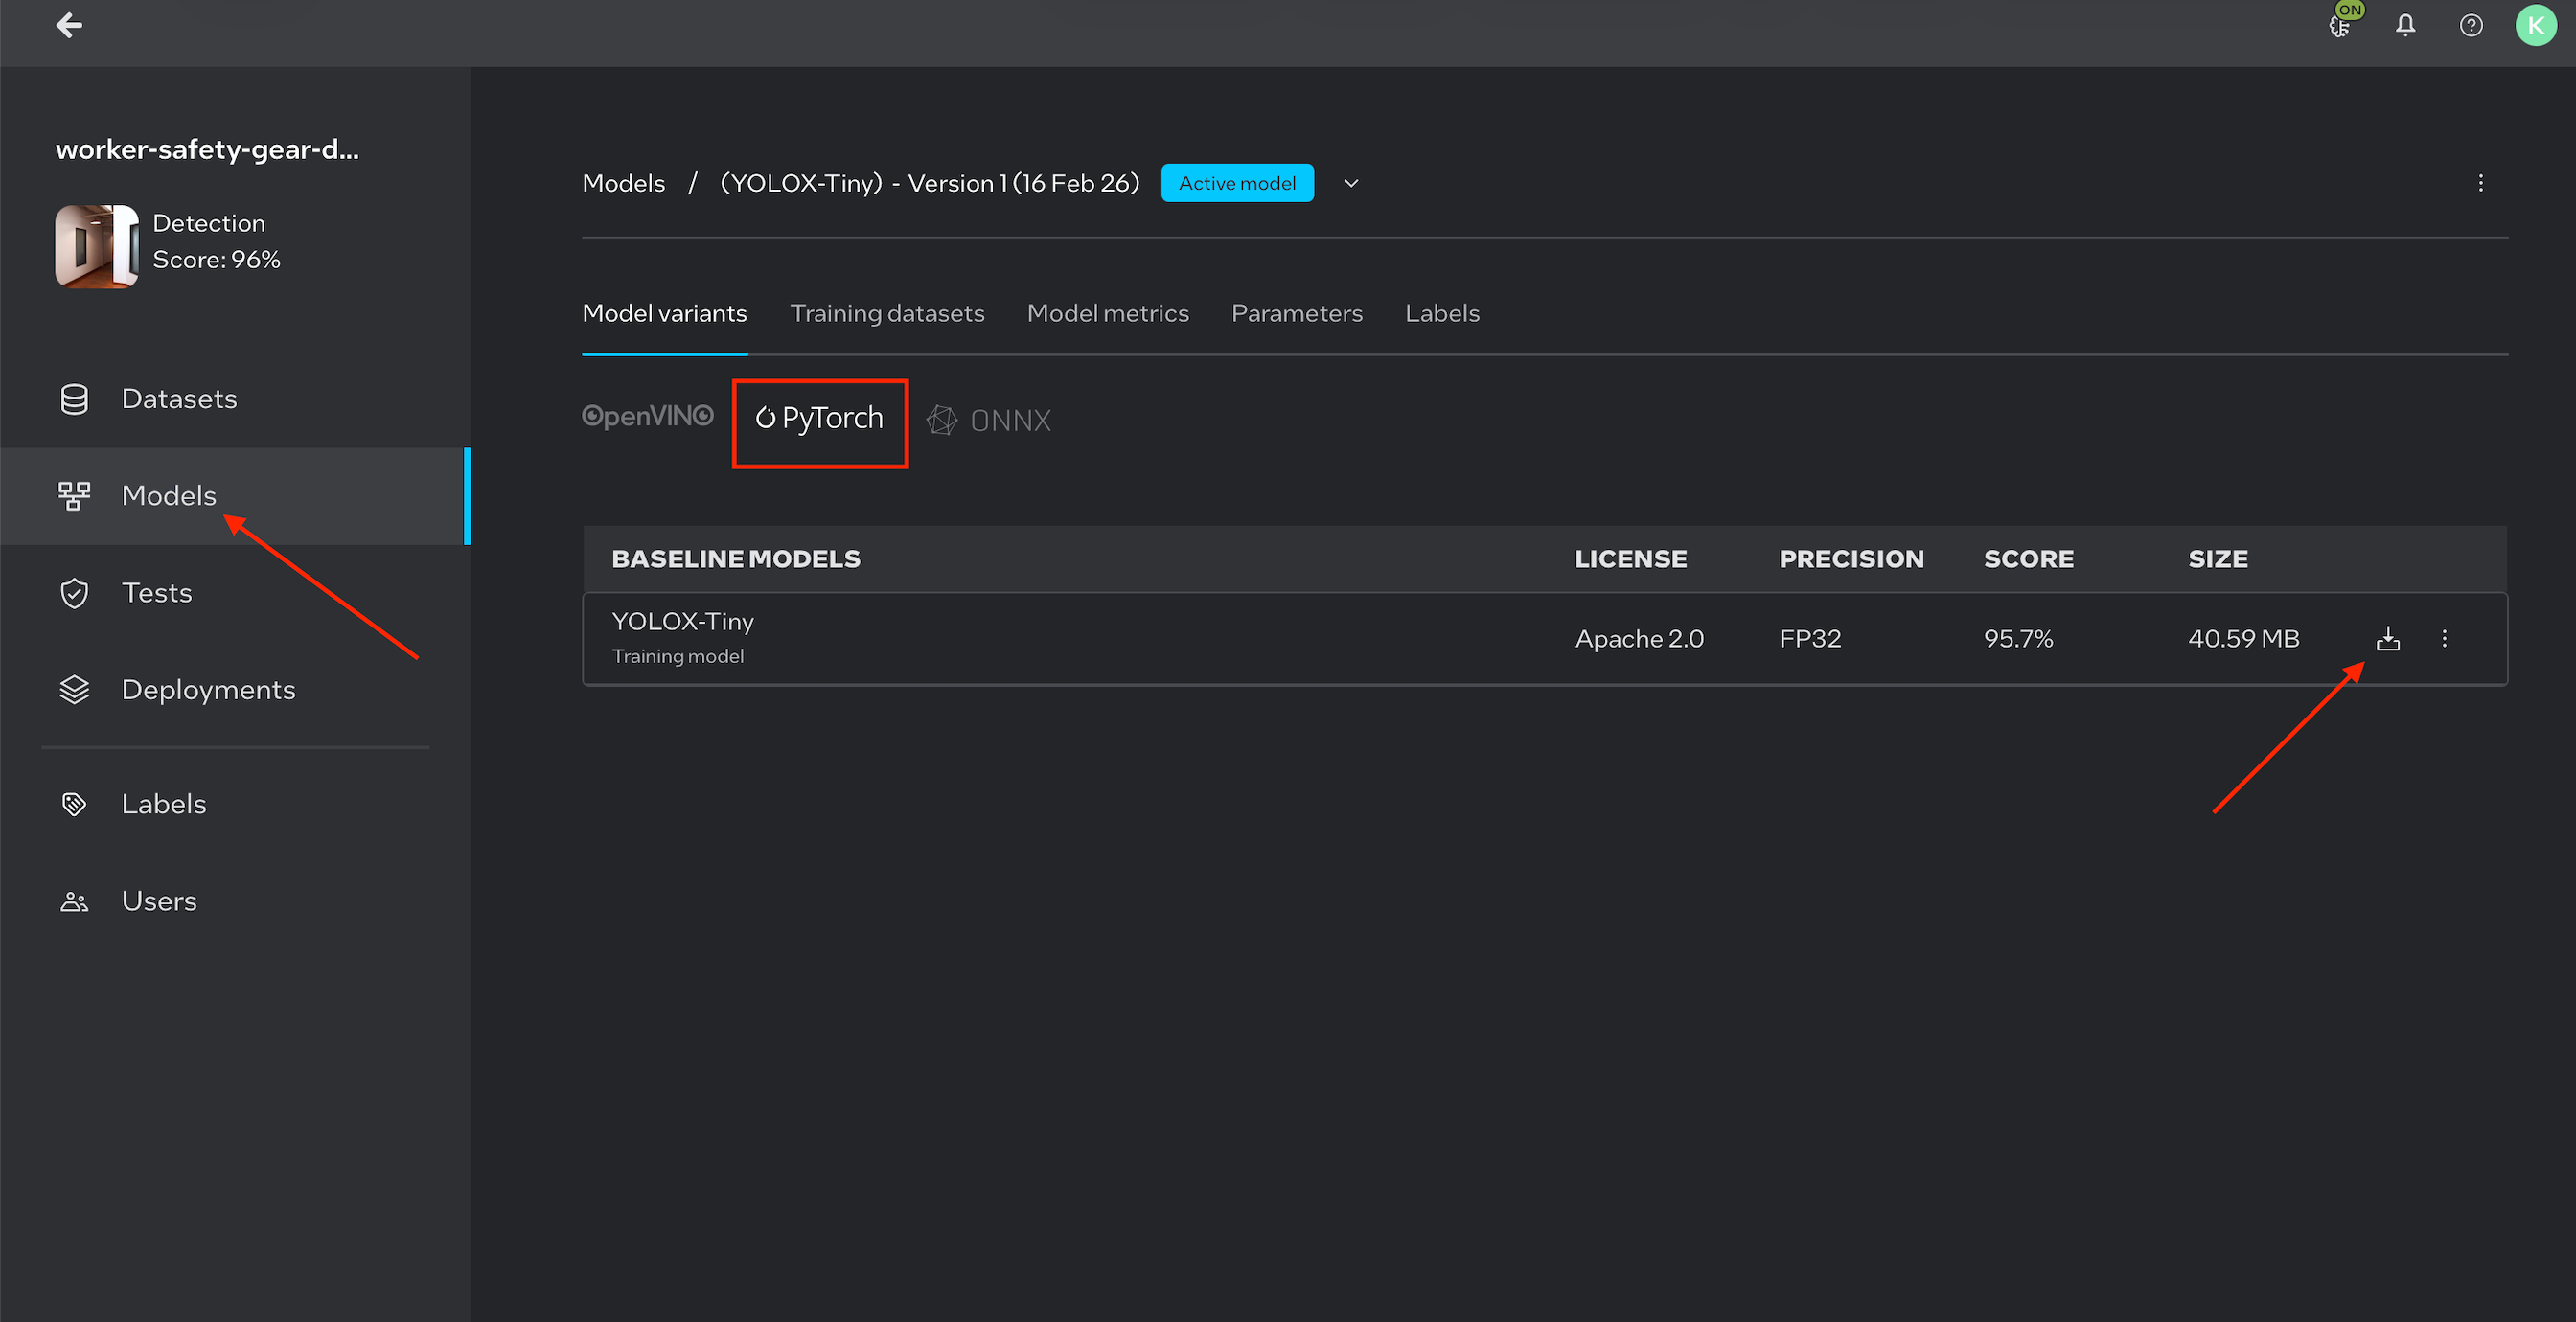
Task: Click the project thumbnail image
Action: (96, 246)
